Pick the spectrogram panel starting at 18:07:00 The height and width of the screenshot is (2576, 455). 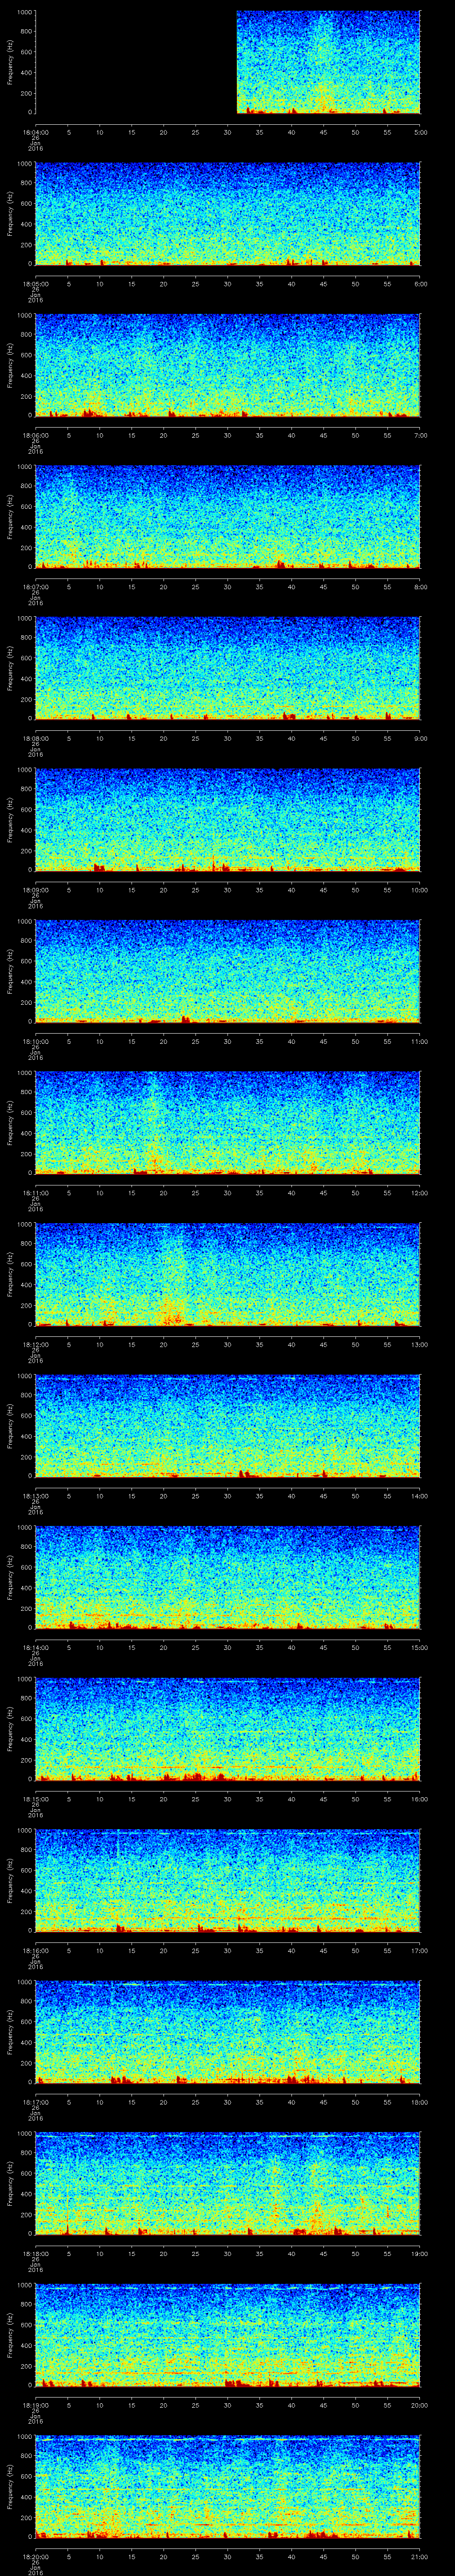(x=228, y=517)
